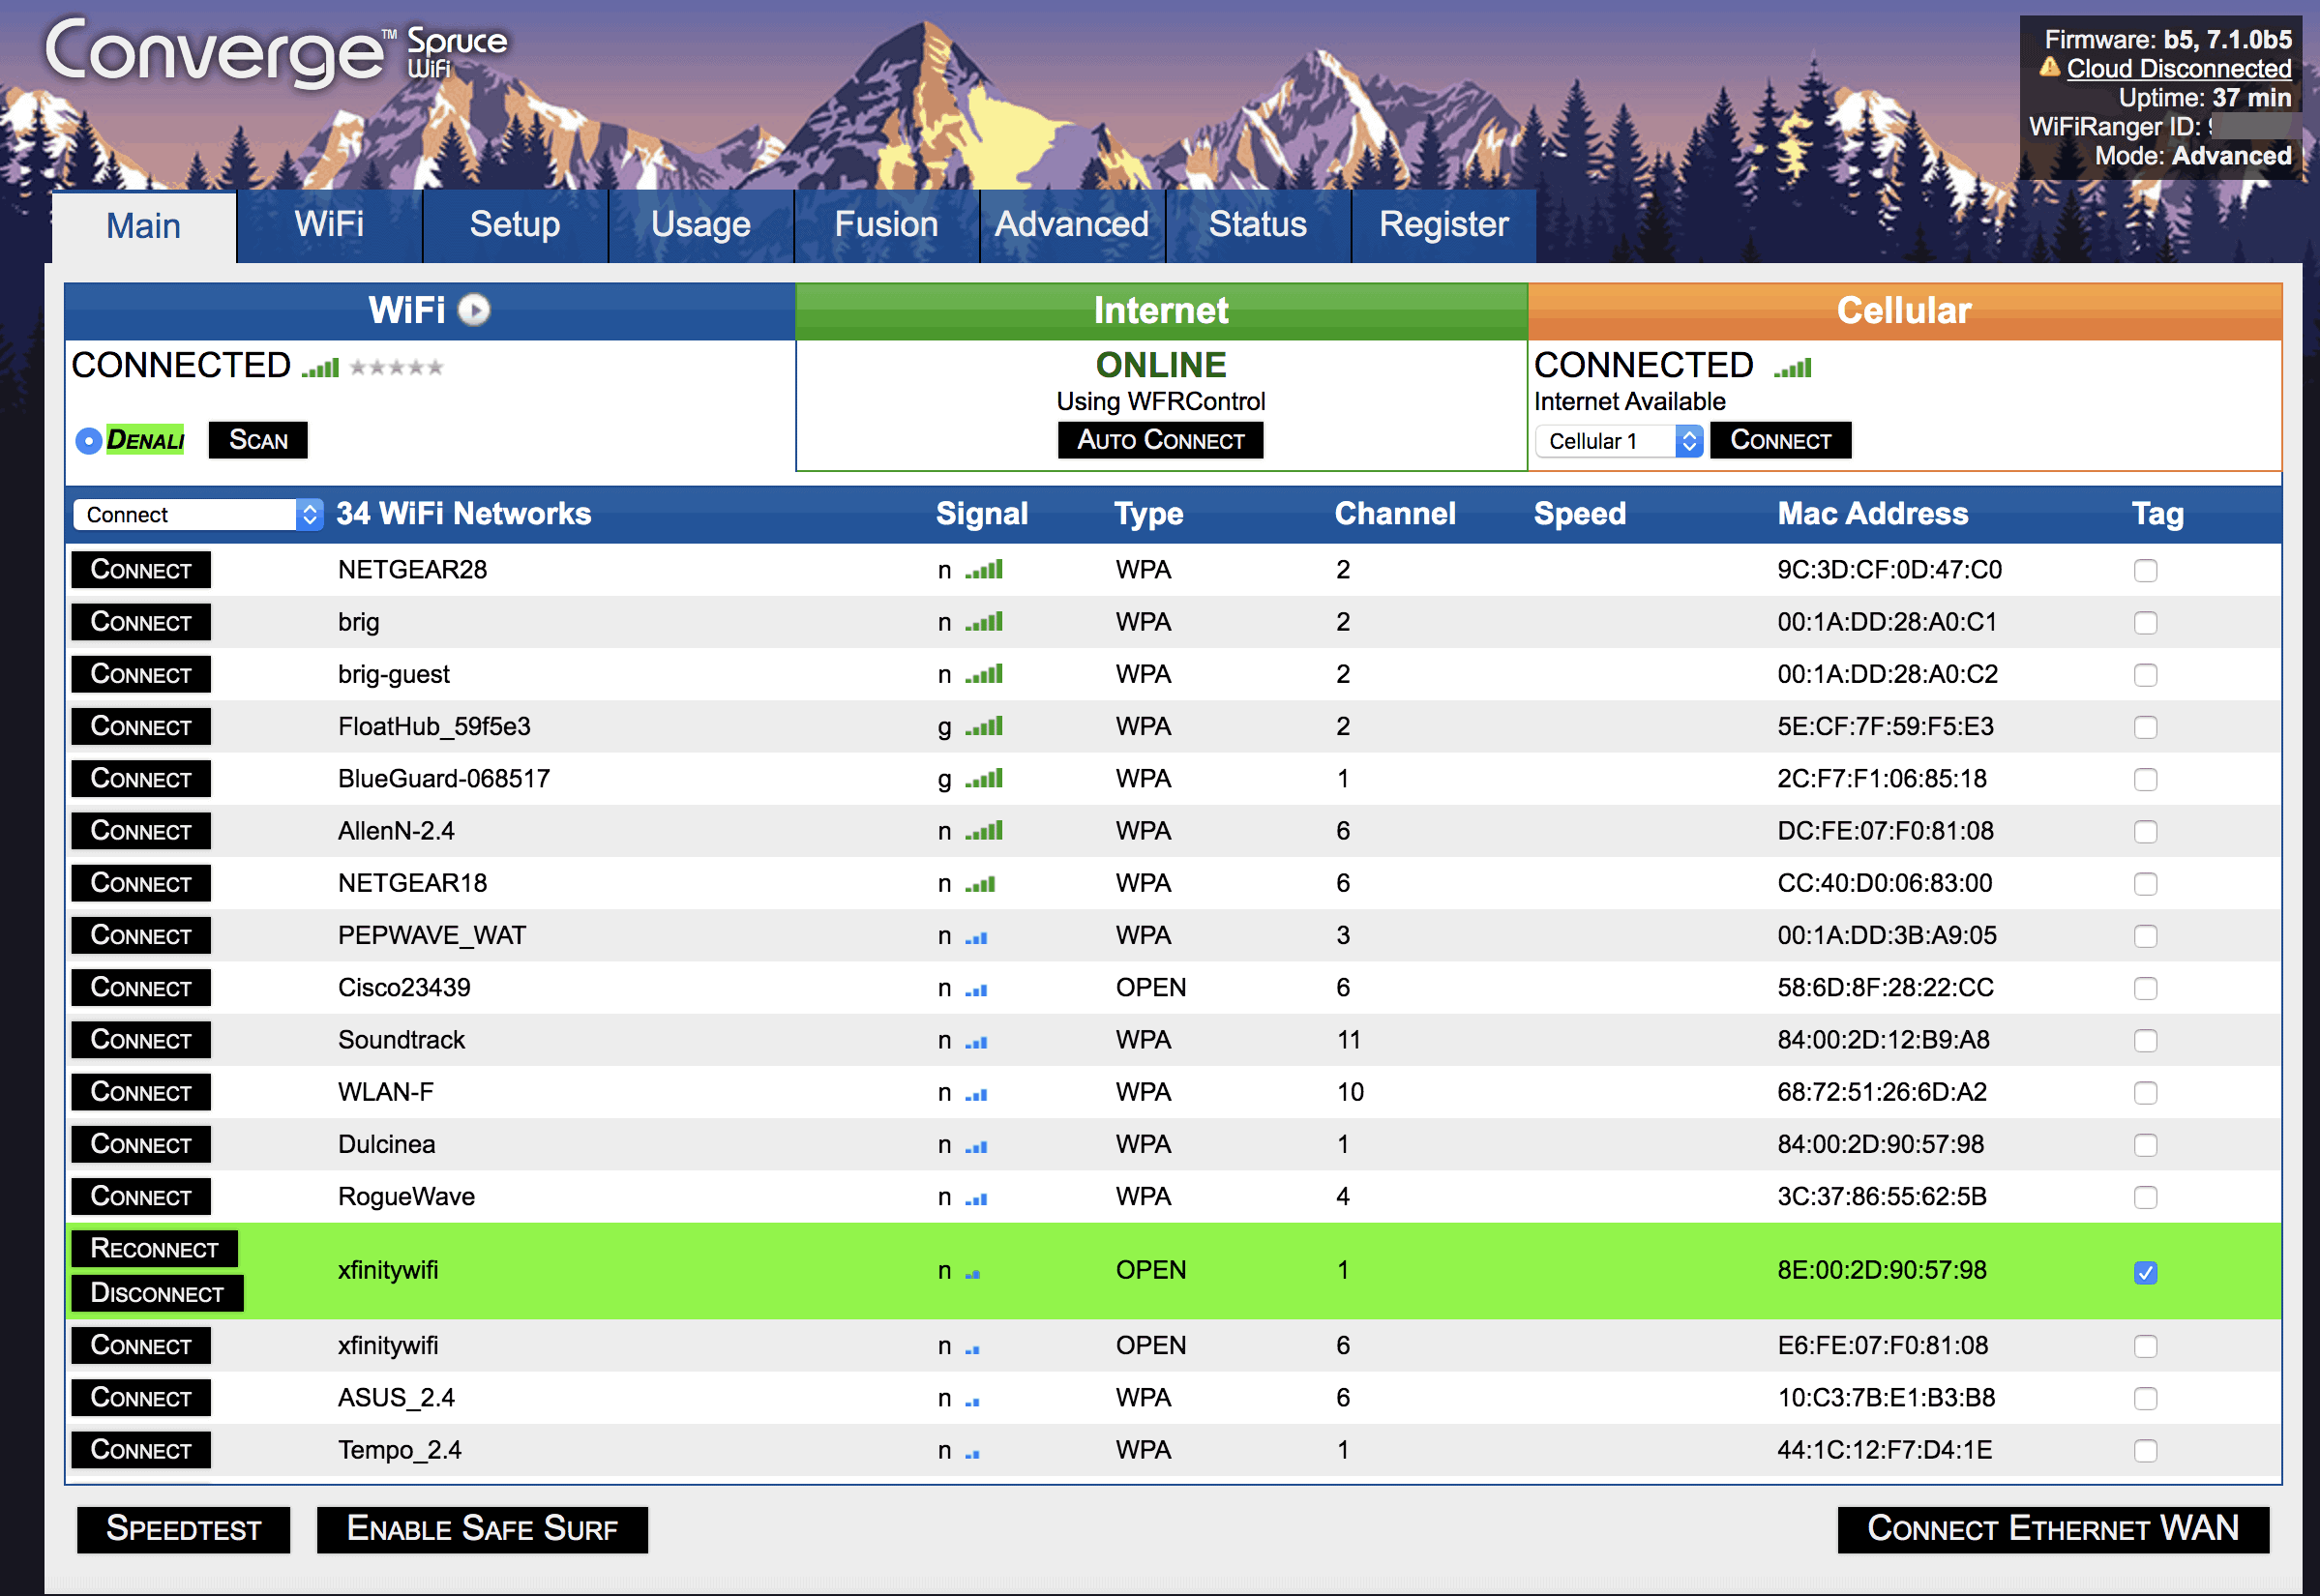This screenshot has width=2320, height=1596.
Task: Click MAC address E6:FE:07:F0:81:08
Action: 1882,1346
